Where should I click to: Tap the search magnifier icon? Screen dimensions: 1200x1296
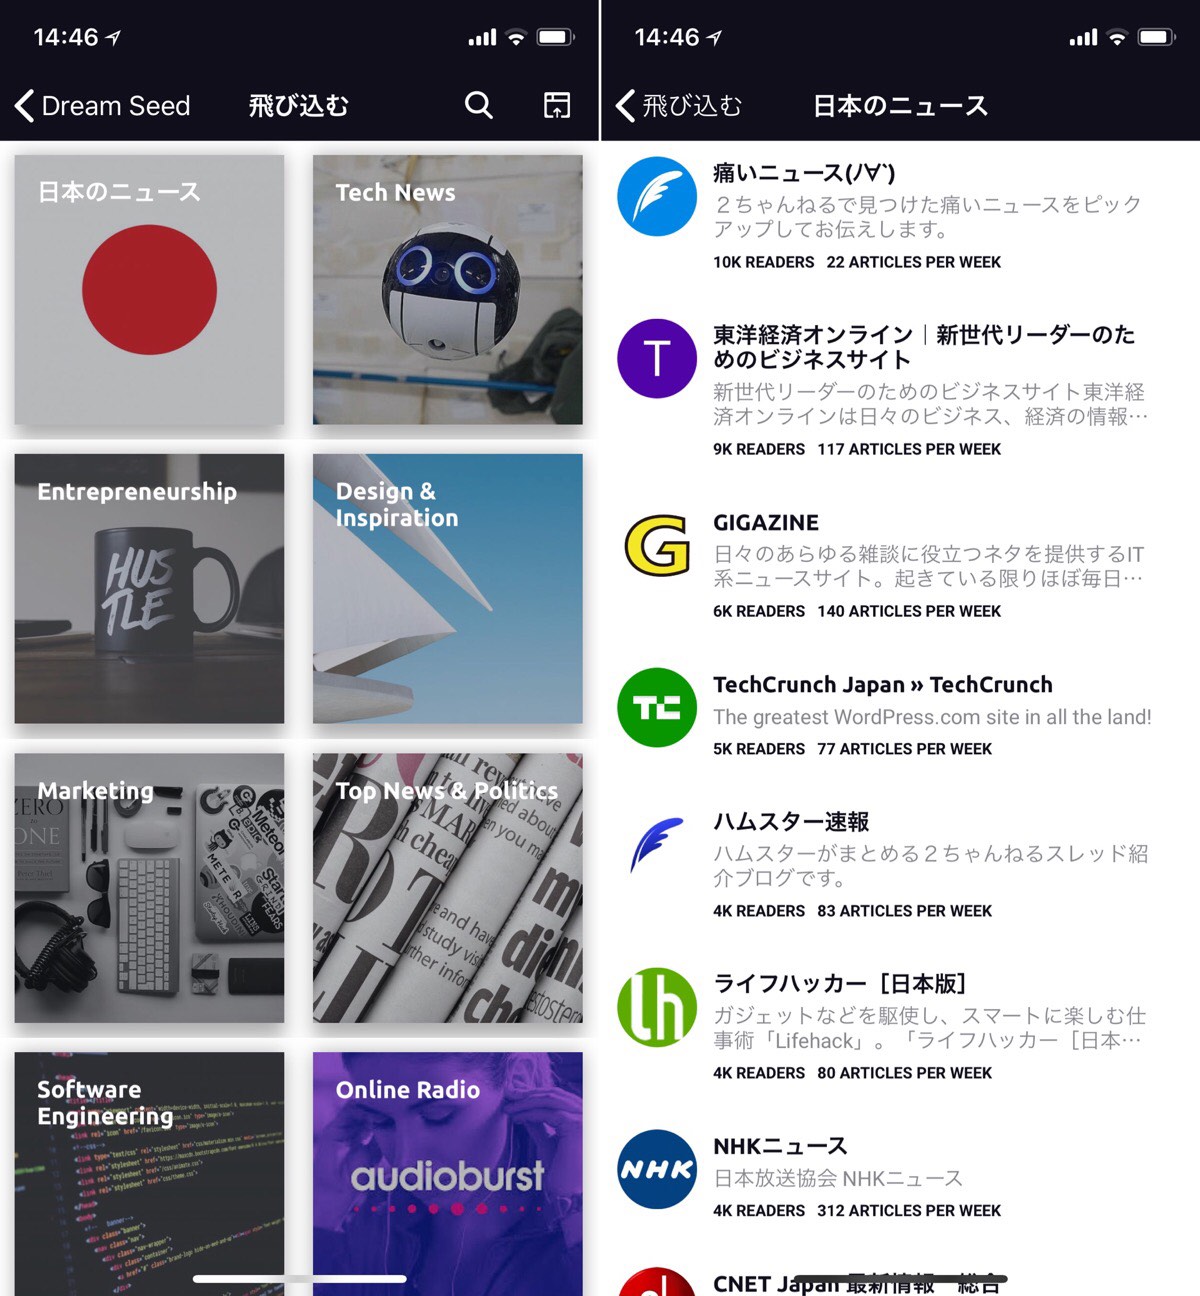pyautogui.click(x=479, y=105)
